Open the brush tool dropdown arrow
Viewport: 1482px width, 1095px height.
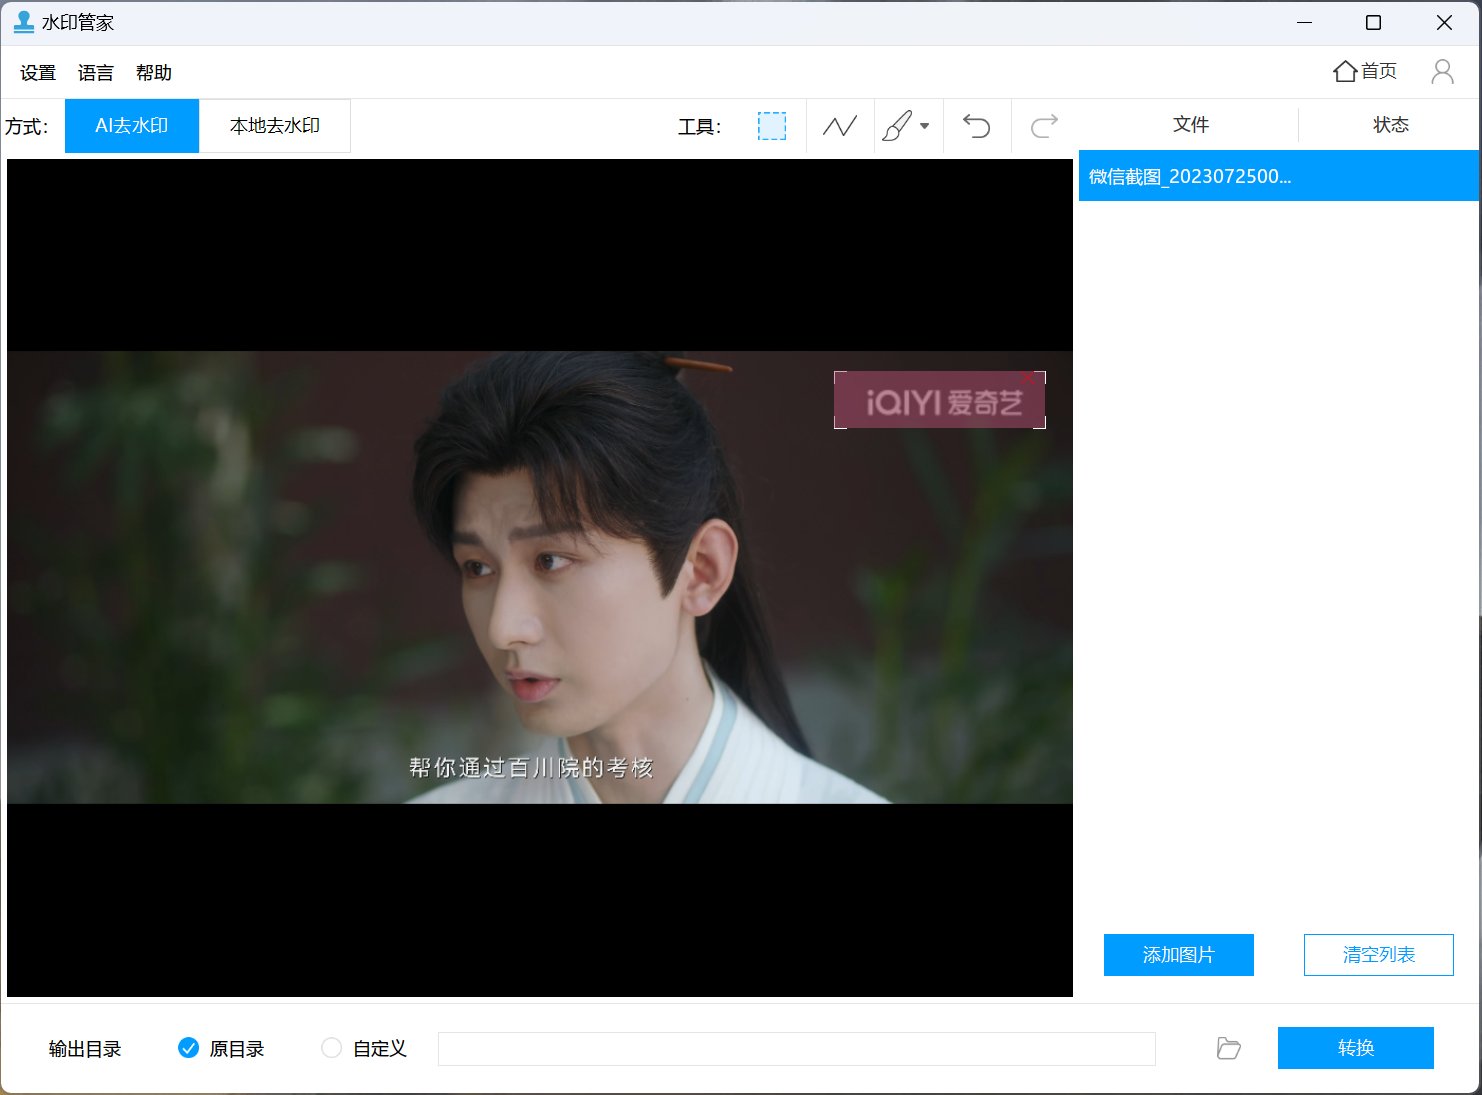[x=925, y=126]
